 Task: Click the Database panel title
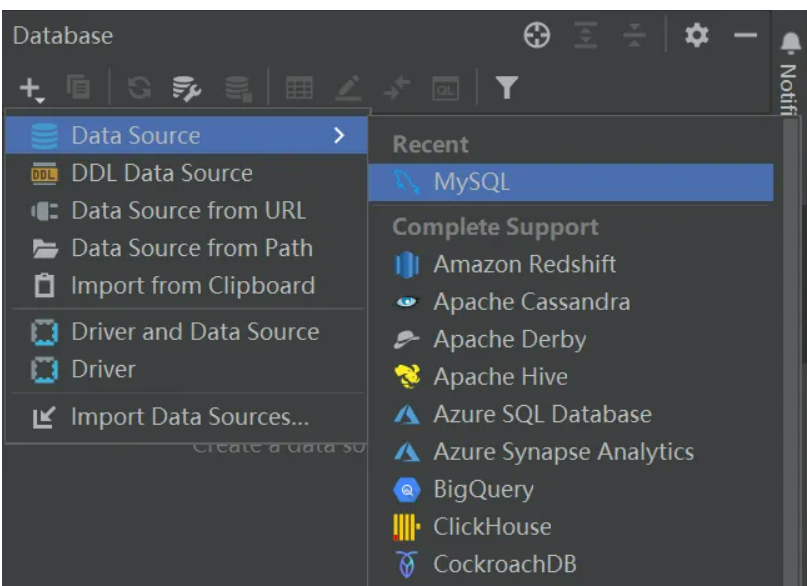[63, 35]
